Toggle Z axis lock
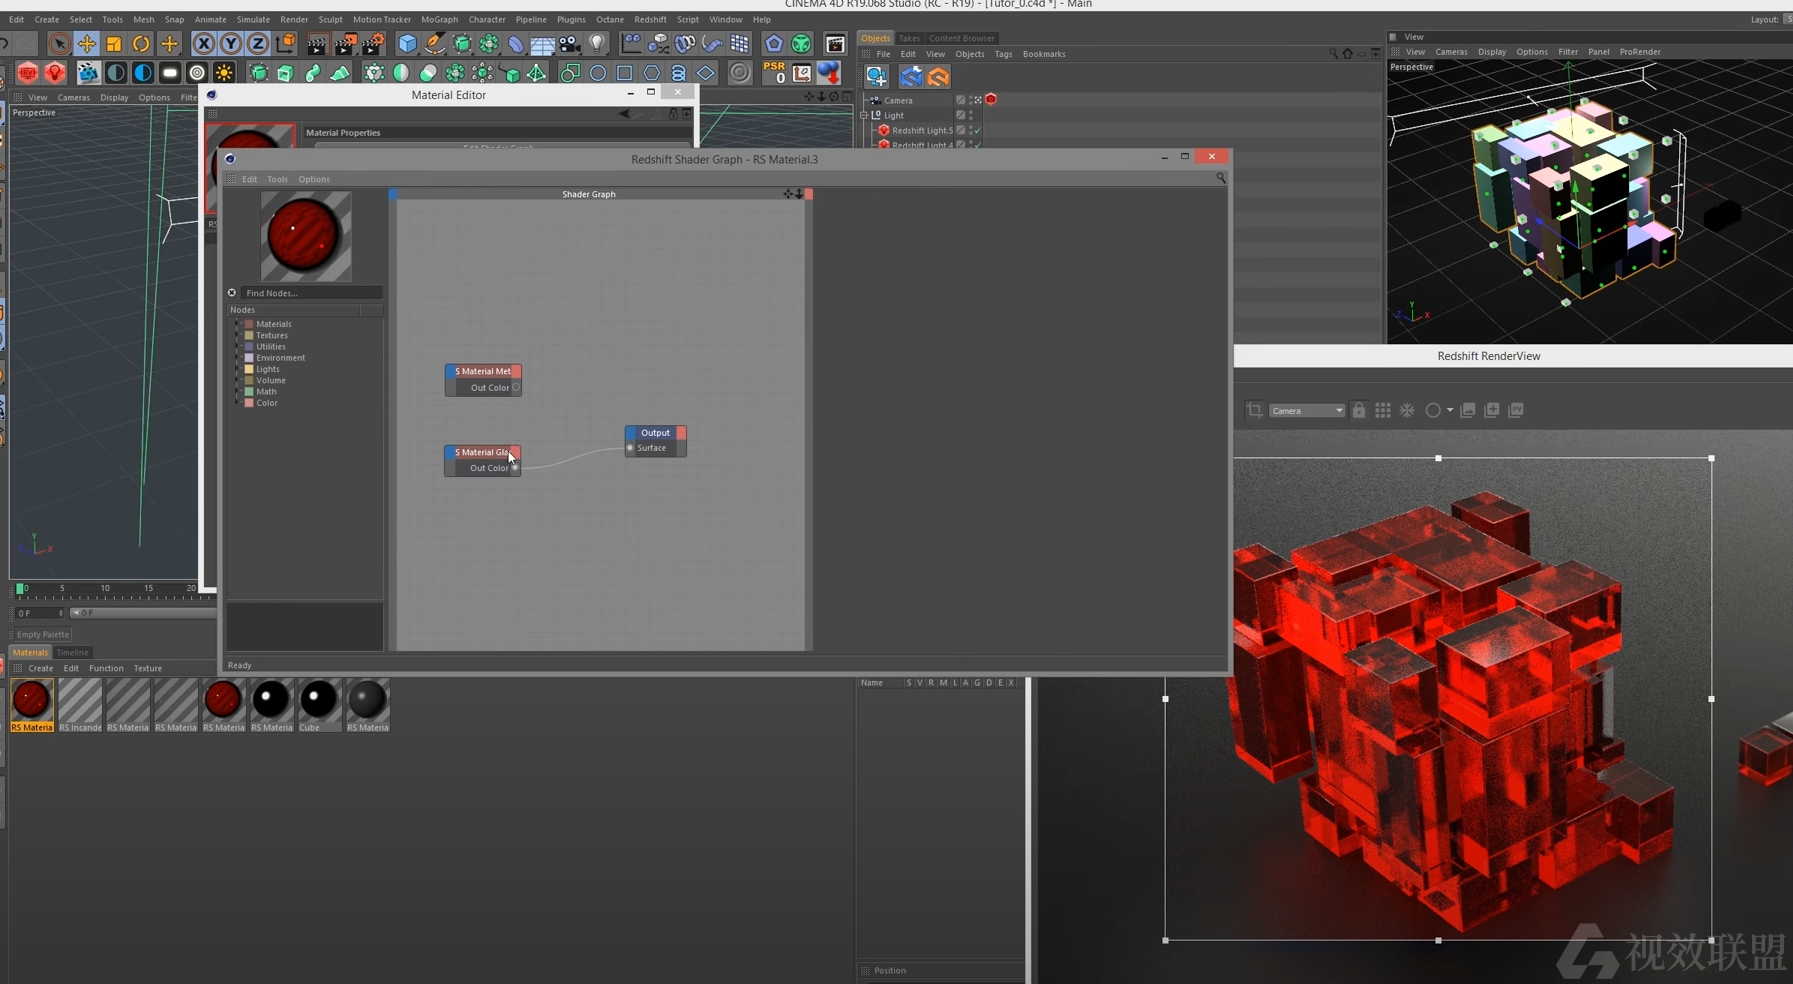Viewport: 1793px width, 984px height. coord(258,44)
